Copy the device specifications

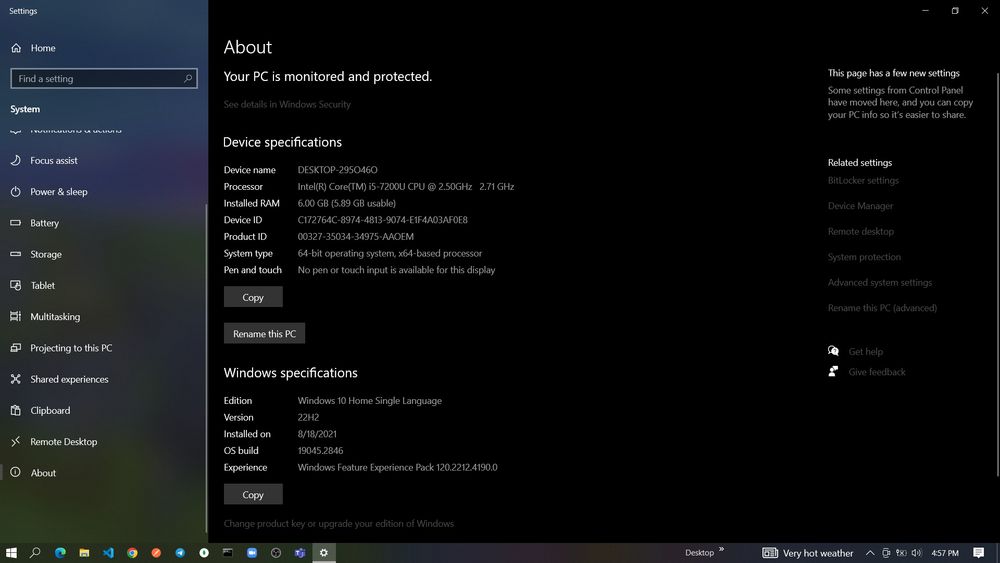coord(253,297)
